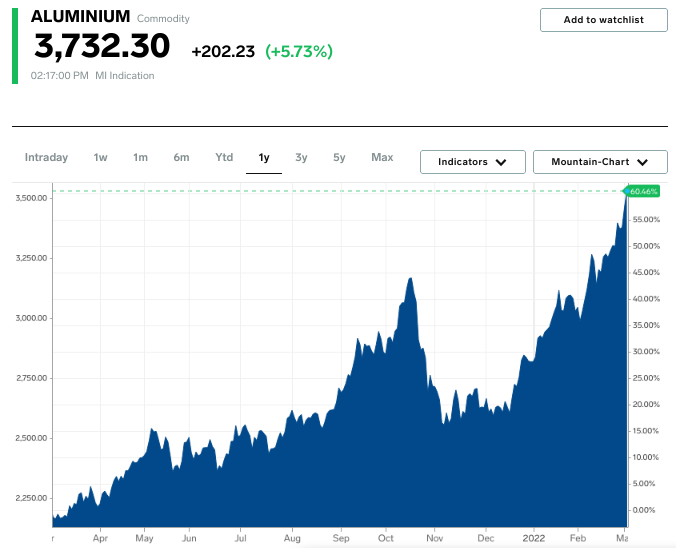This screenshot has height=548, width=676.
Task: Click the (+5.73%) percent change
Action: pos(299,52)
